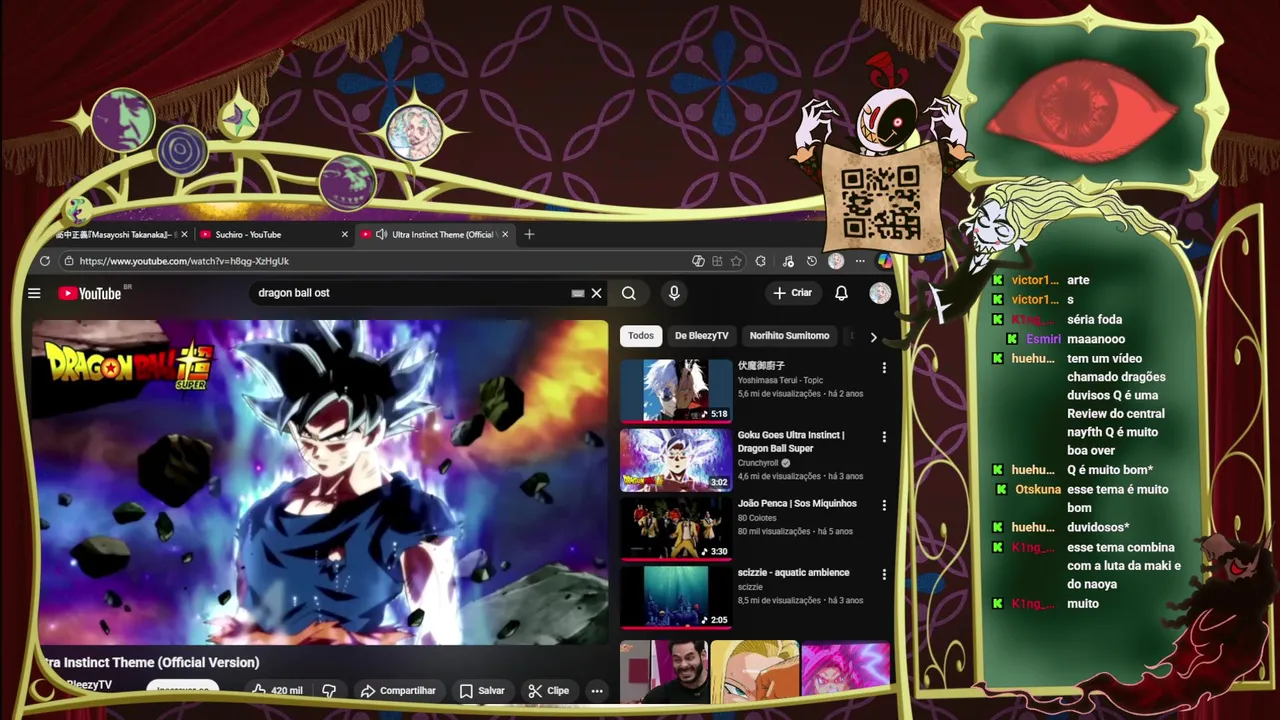Open options for João Penca video

coord(884,506)
